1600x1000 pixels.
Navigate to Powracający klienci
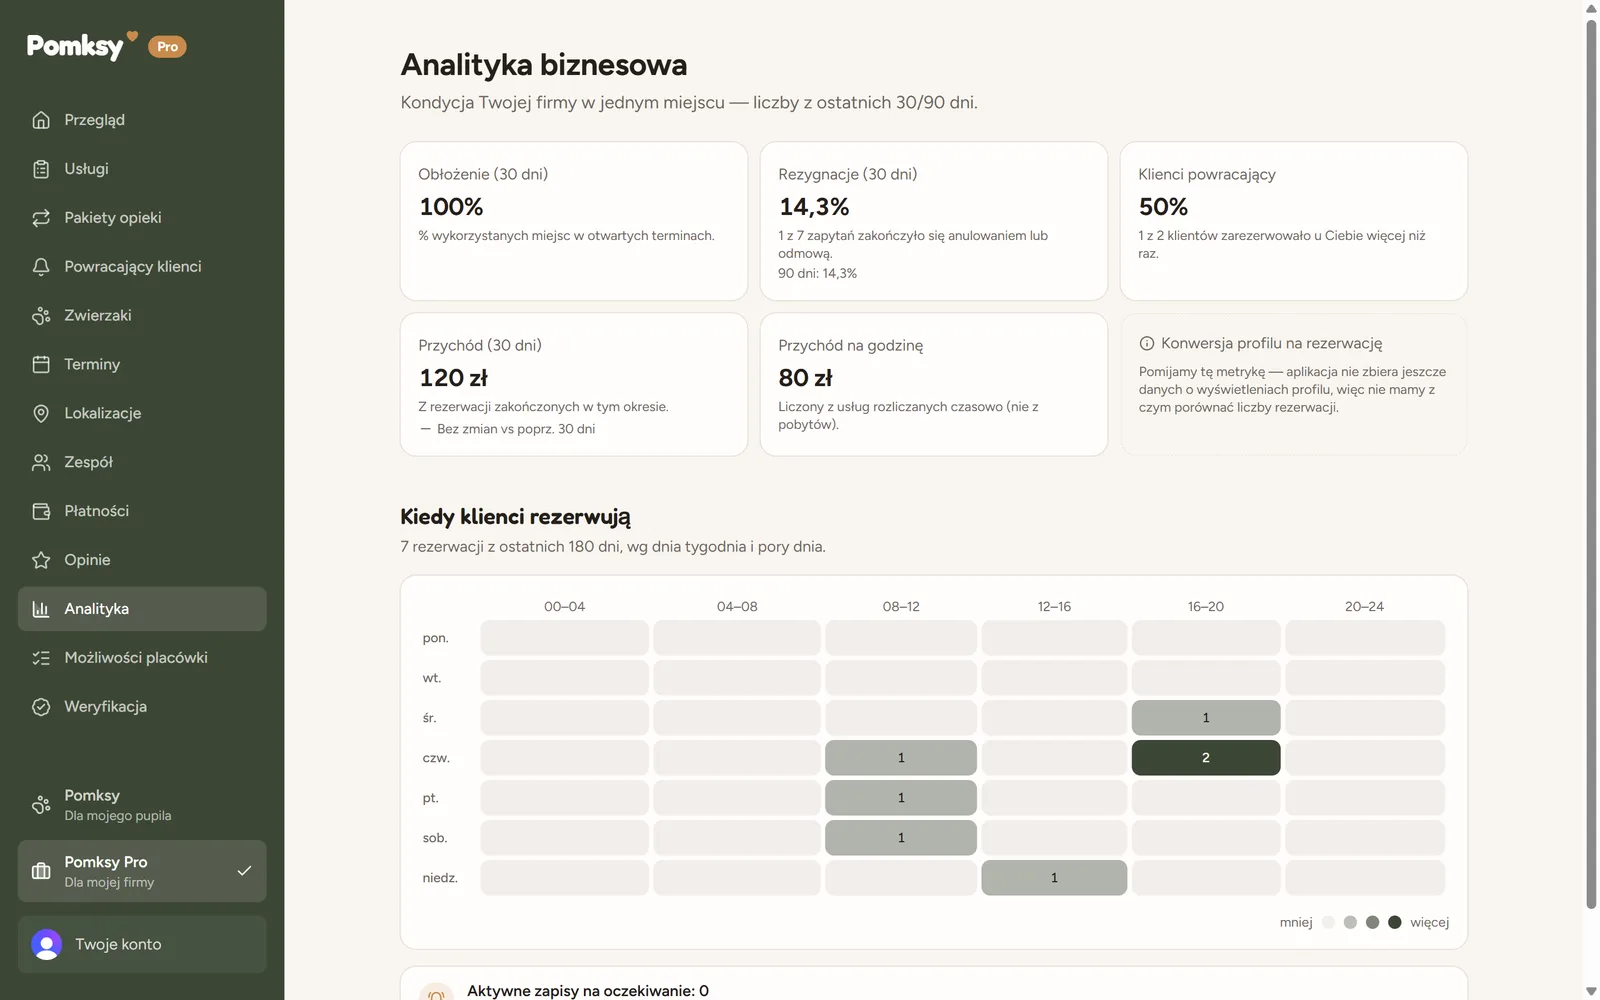(x=142, y=267)
